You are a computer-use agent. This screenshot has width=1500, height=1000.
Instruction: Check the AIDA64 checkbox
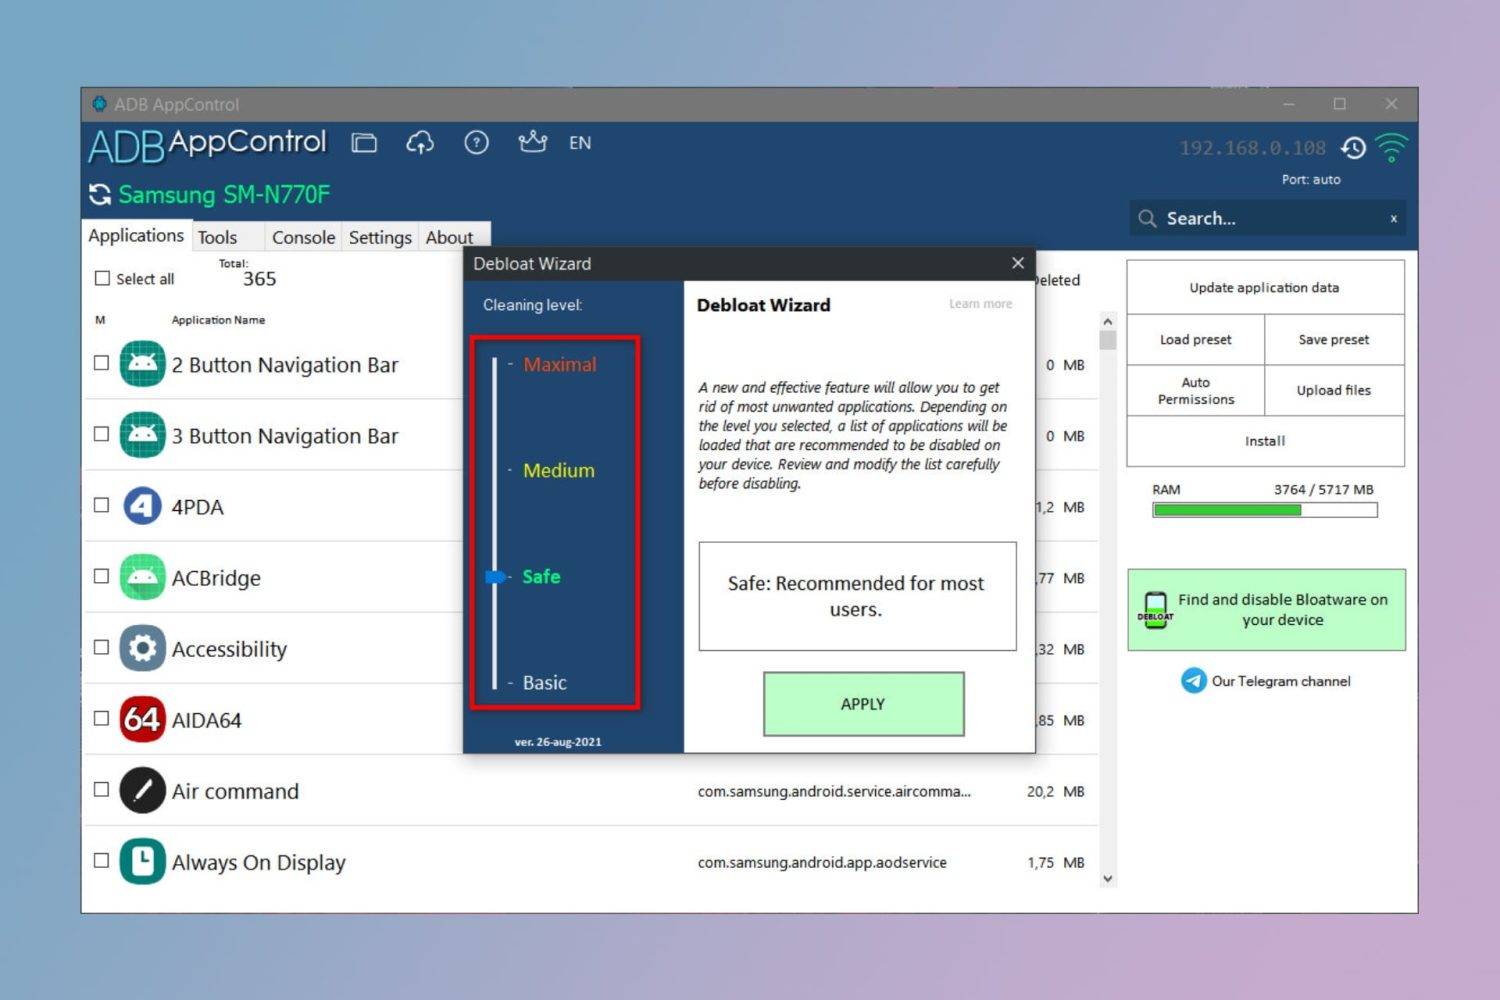(101, 718)
